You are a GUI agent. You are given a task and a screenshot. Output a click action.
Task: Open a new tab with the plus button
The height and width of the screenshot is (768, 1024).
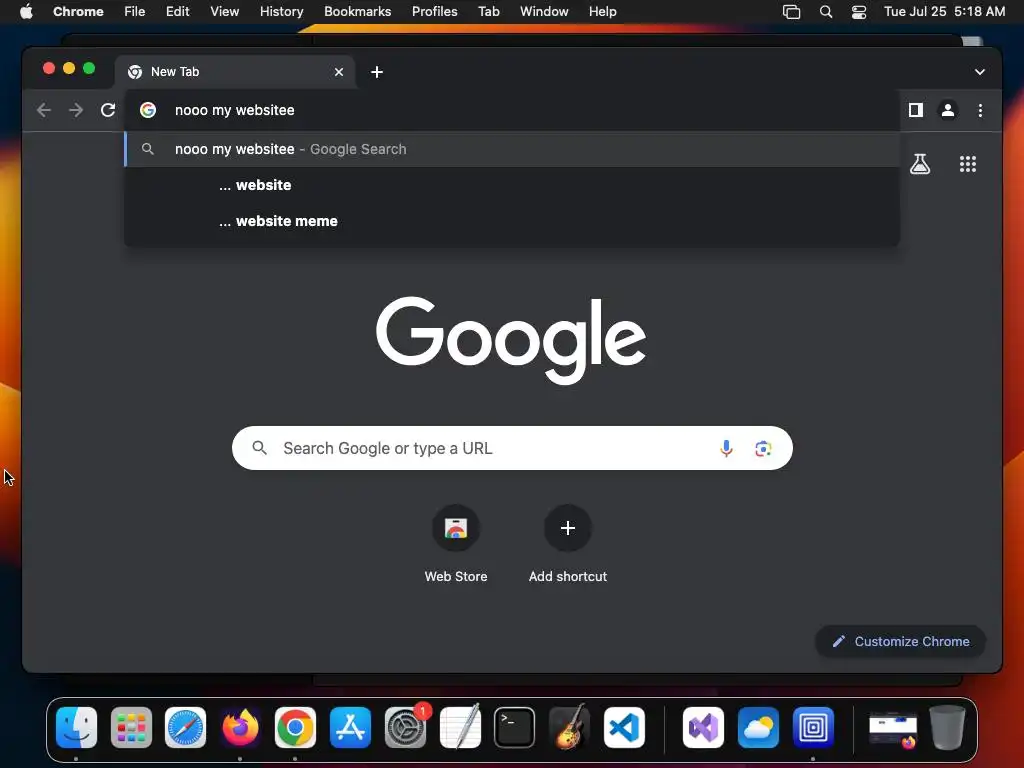377,72
